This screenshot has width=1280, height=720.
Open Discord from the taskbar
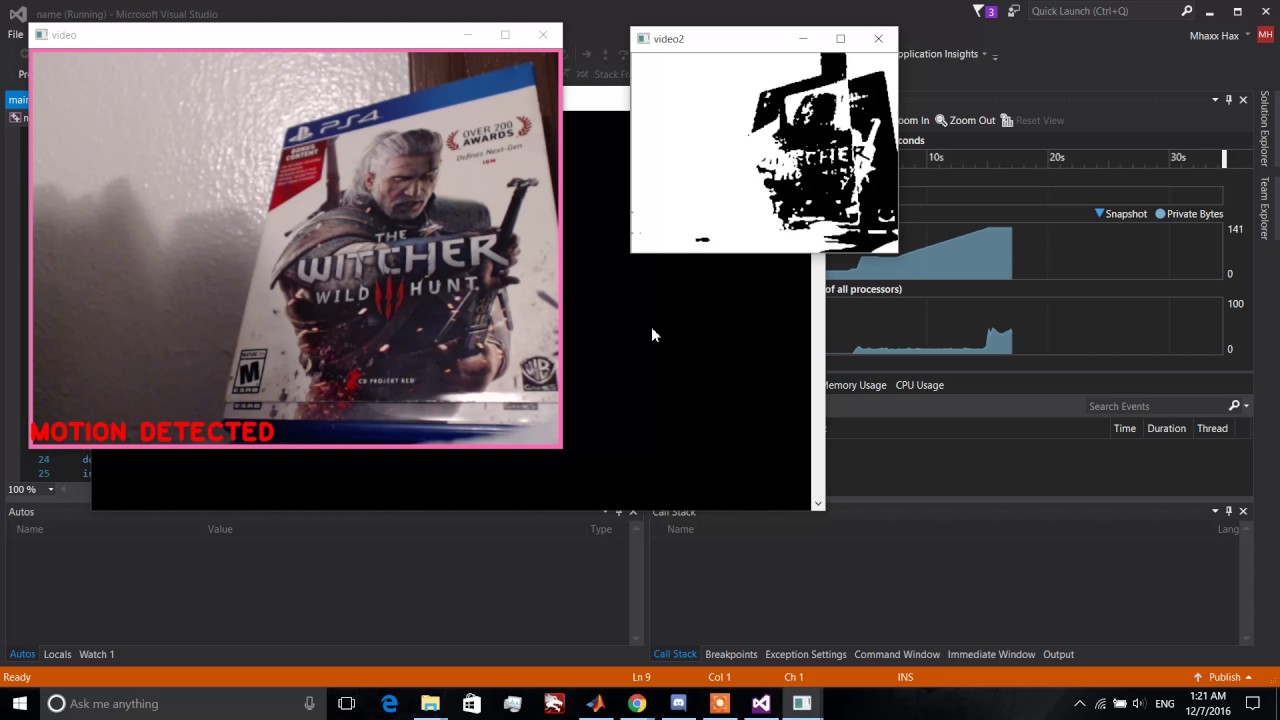[x=678, y=704]
